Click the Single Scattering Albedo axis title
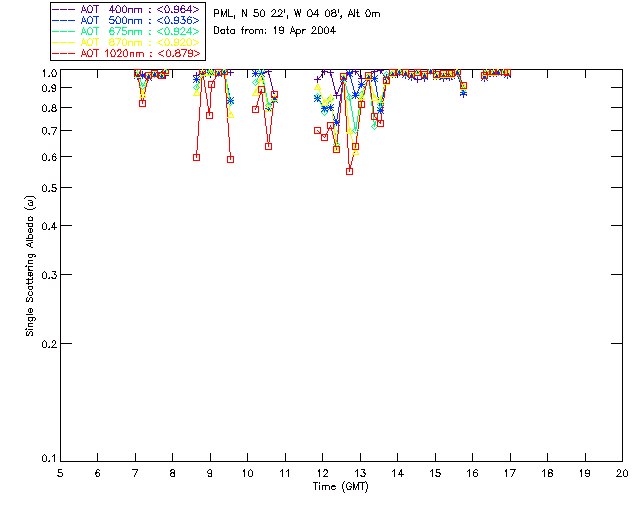 (x=30, y=266)
